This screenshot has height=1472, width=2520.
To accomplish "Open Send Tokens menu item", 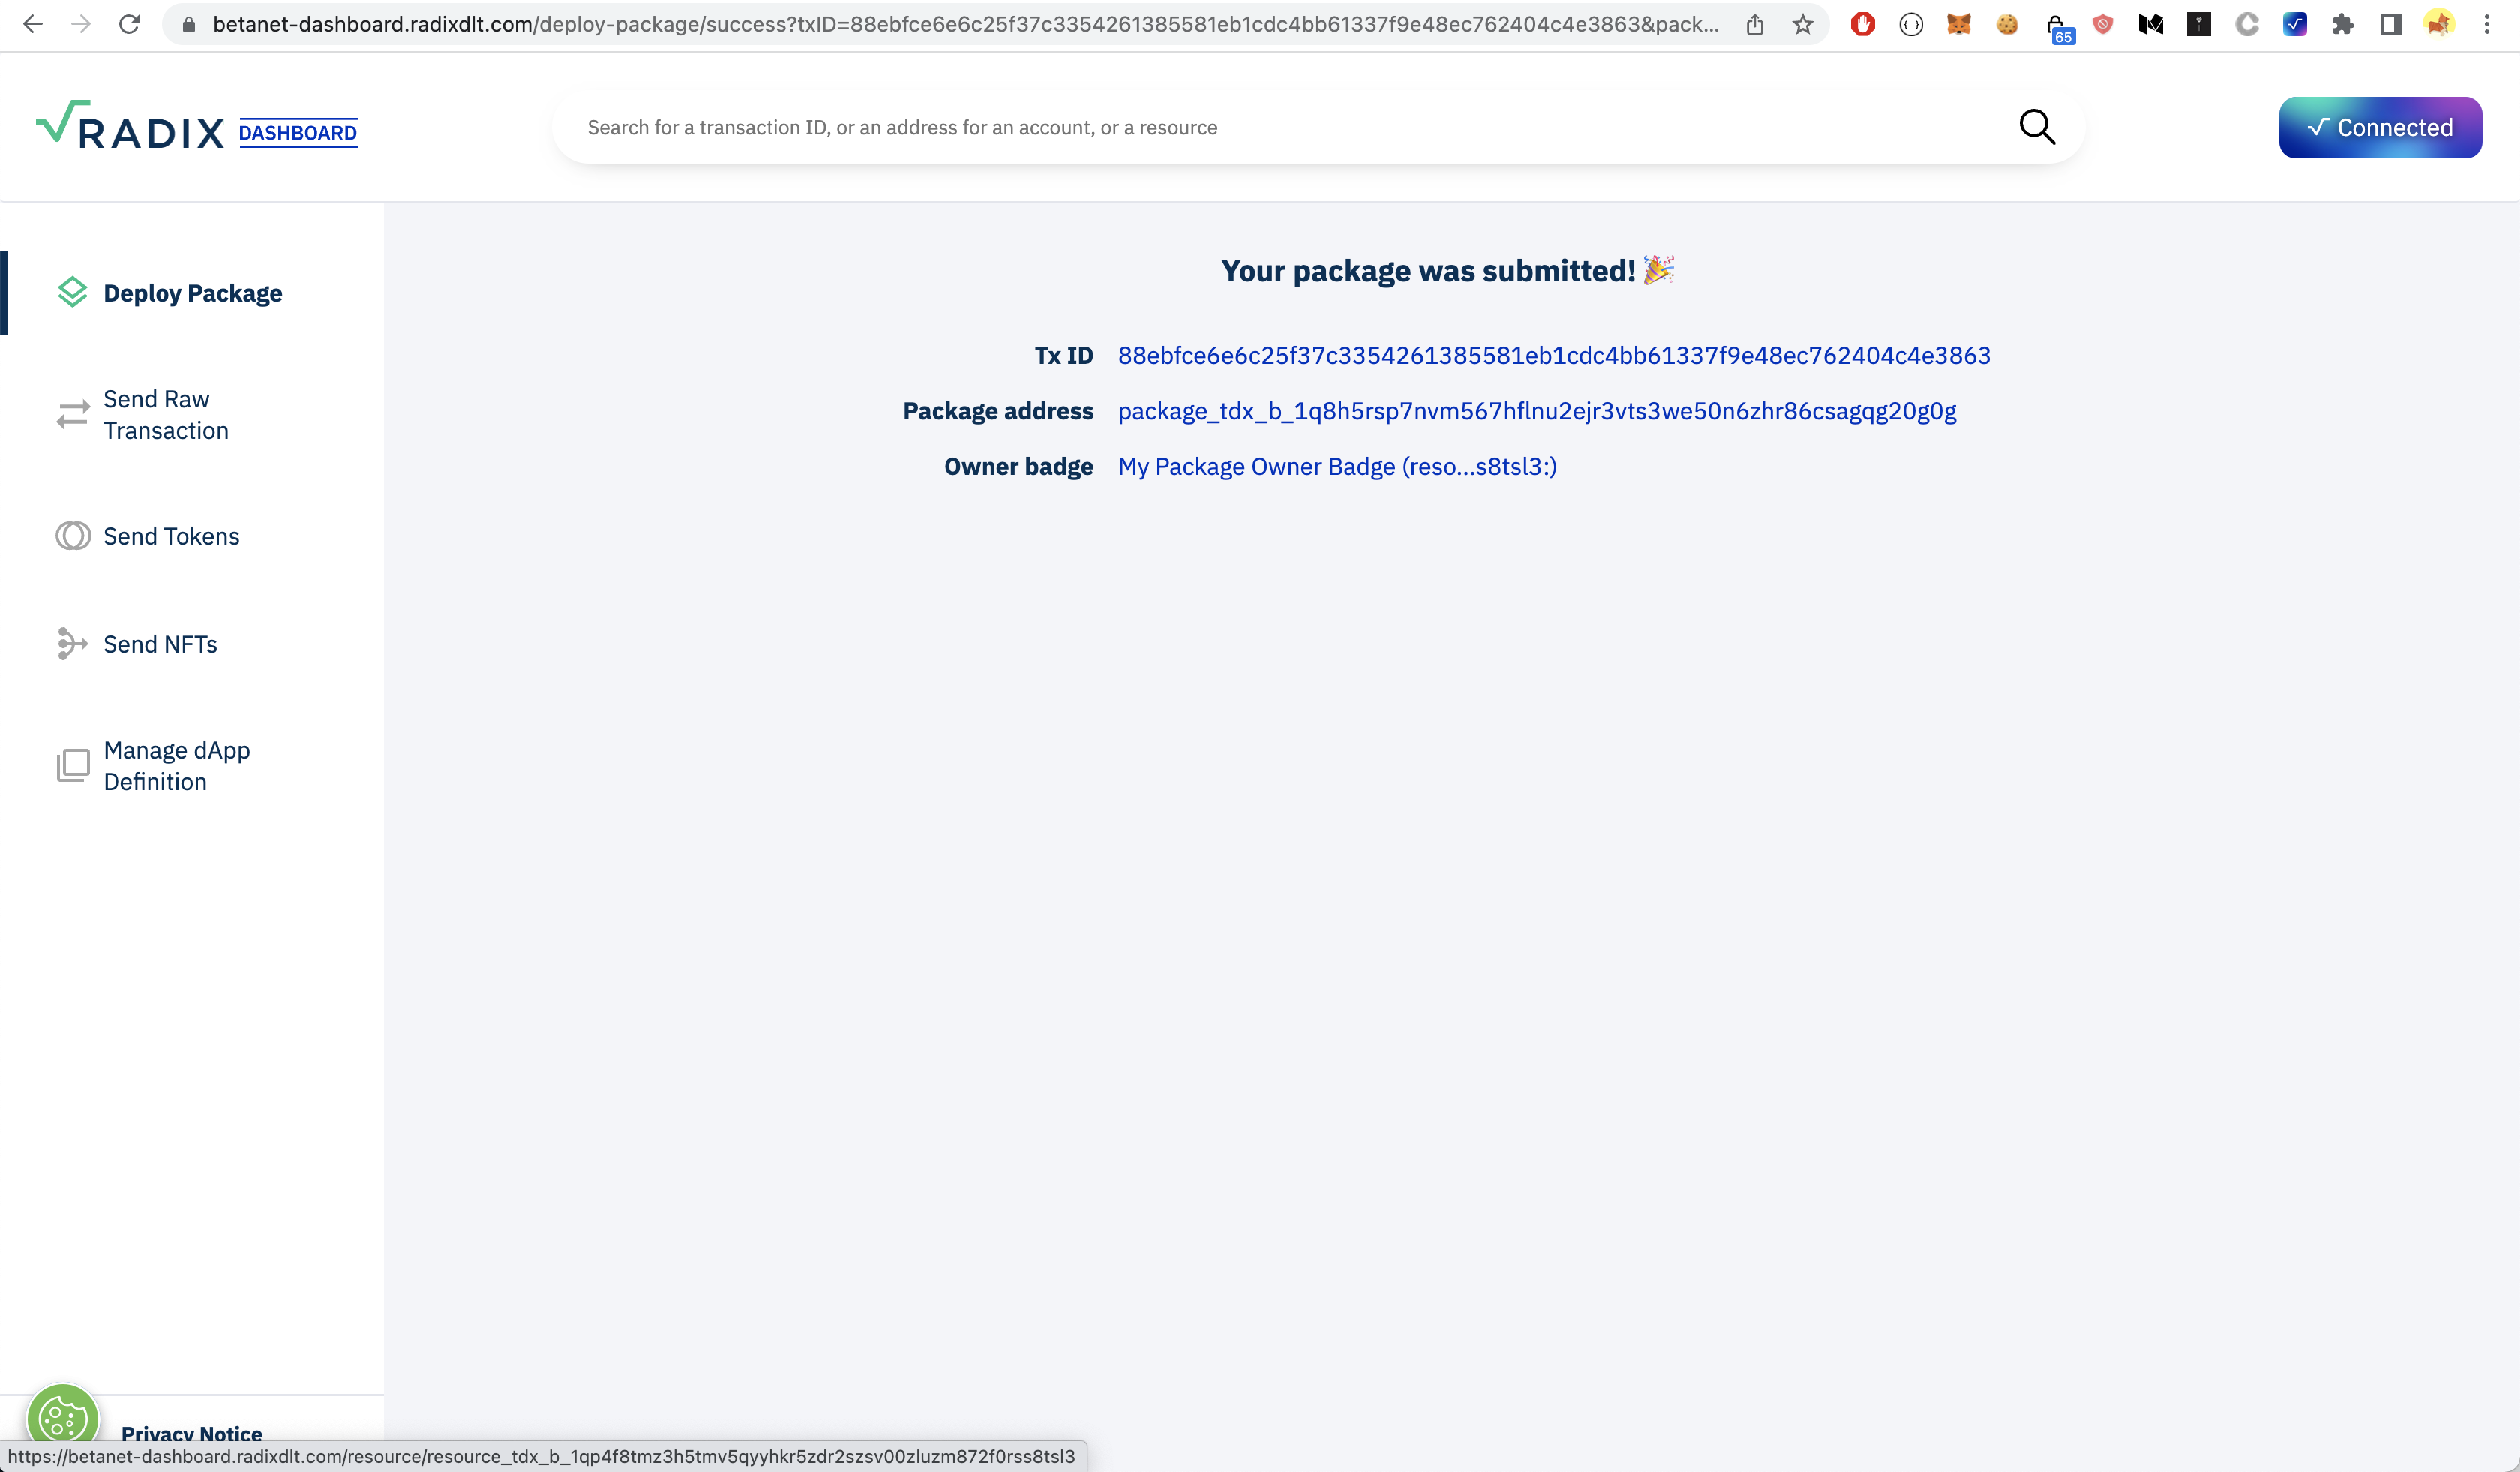I will tap(171, 536).
